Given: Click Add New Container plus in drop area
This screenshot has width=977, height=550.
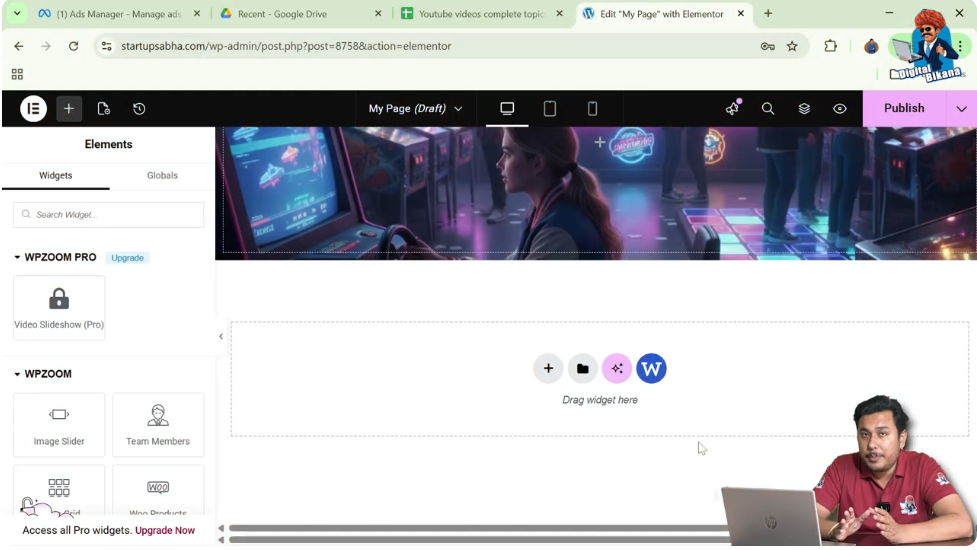Looking at the screenshot, I should tap(548, 369).
